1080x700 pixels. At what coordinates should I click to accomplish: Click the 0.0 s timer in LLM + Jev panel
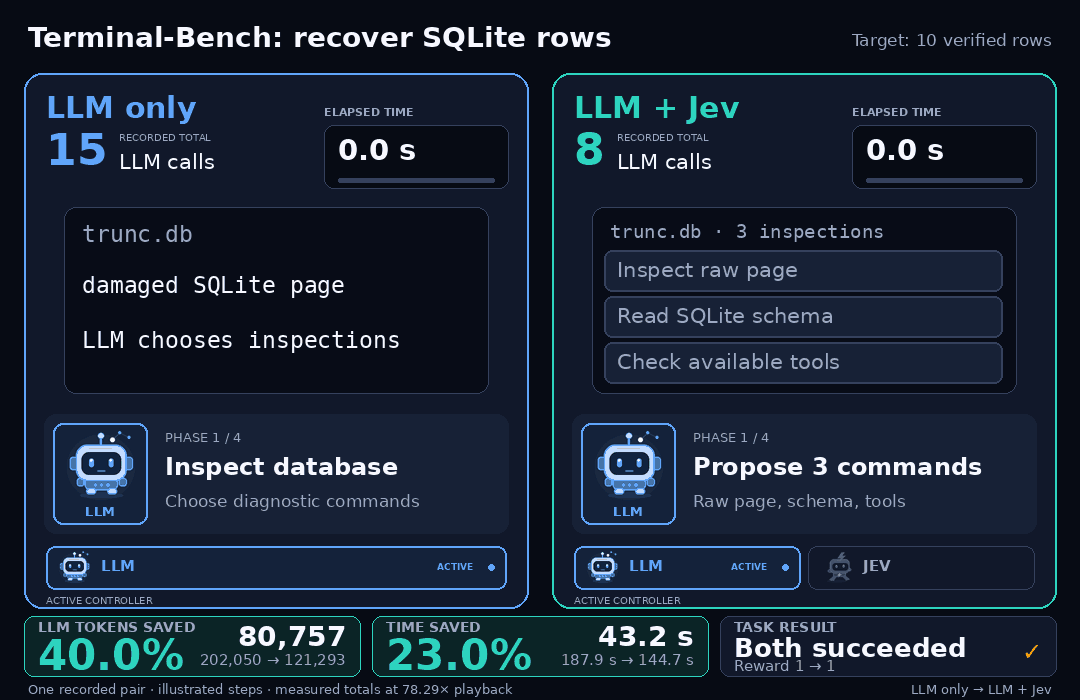point(904,150)
